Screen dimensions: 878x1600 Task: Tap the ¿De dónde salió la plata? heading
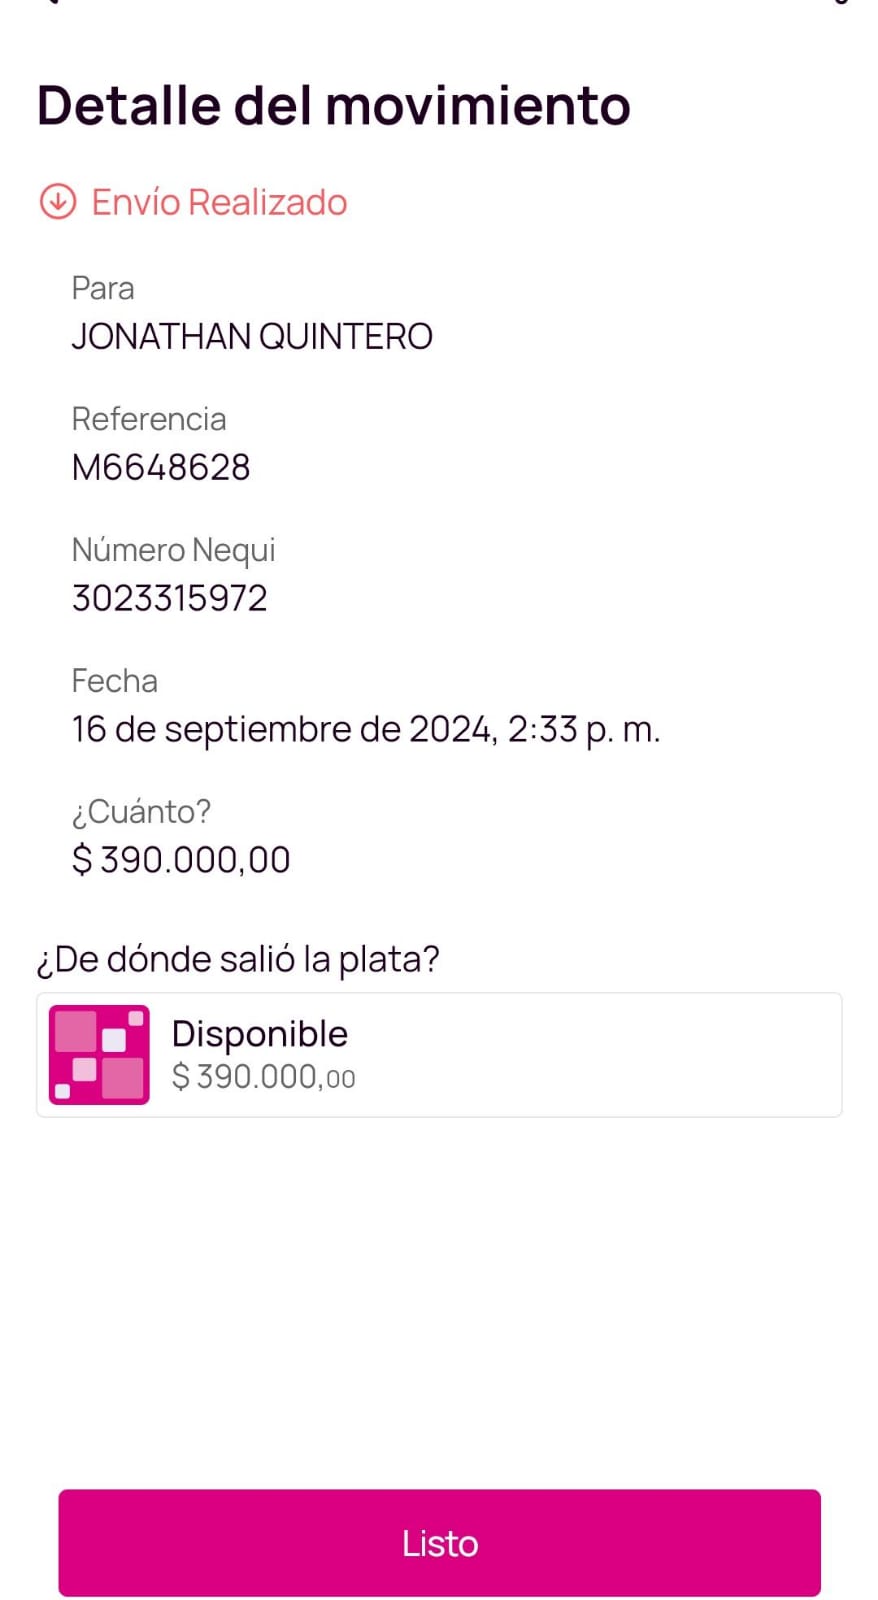[x=238, y=959]
